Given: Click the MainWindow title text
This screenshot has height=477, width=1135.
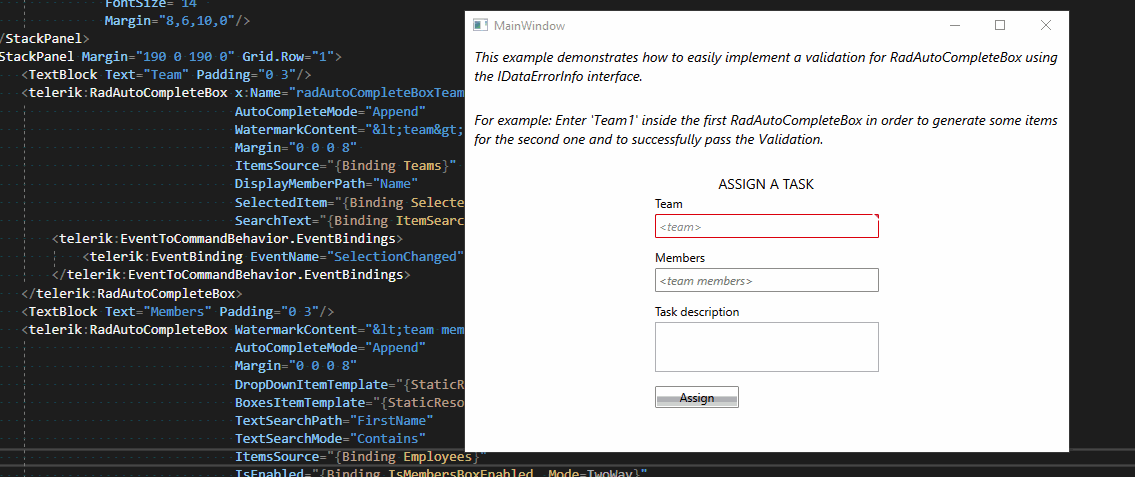Looking at the screenshot, I should pyautogui.click(x=529, y=25).
